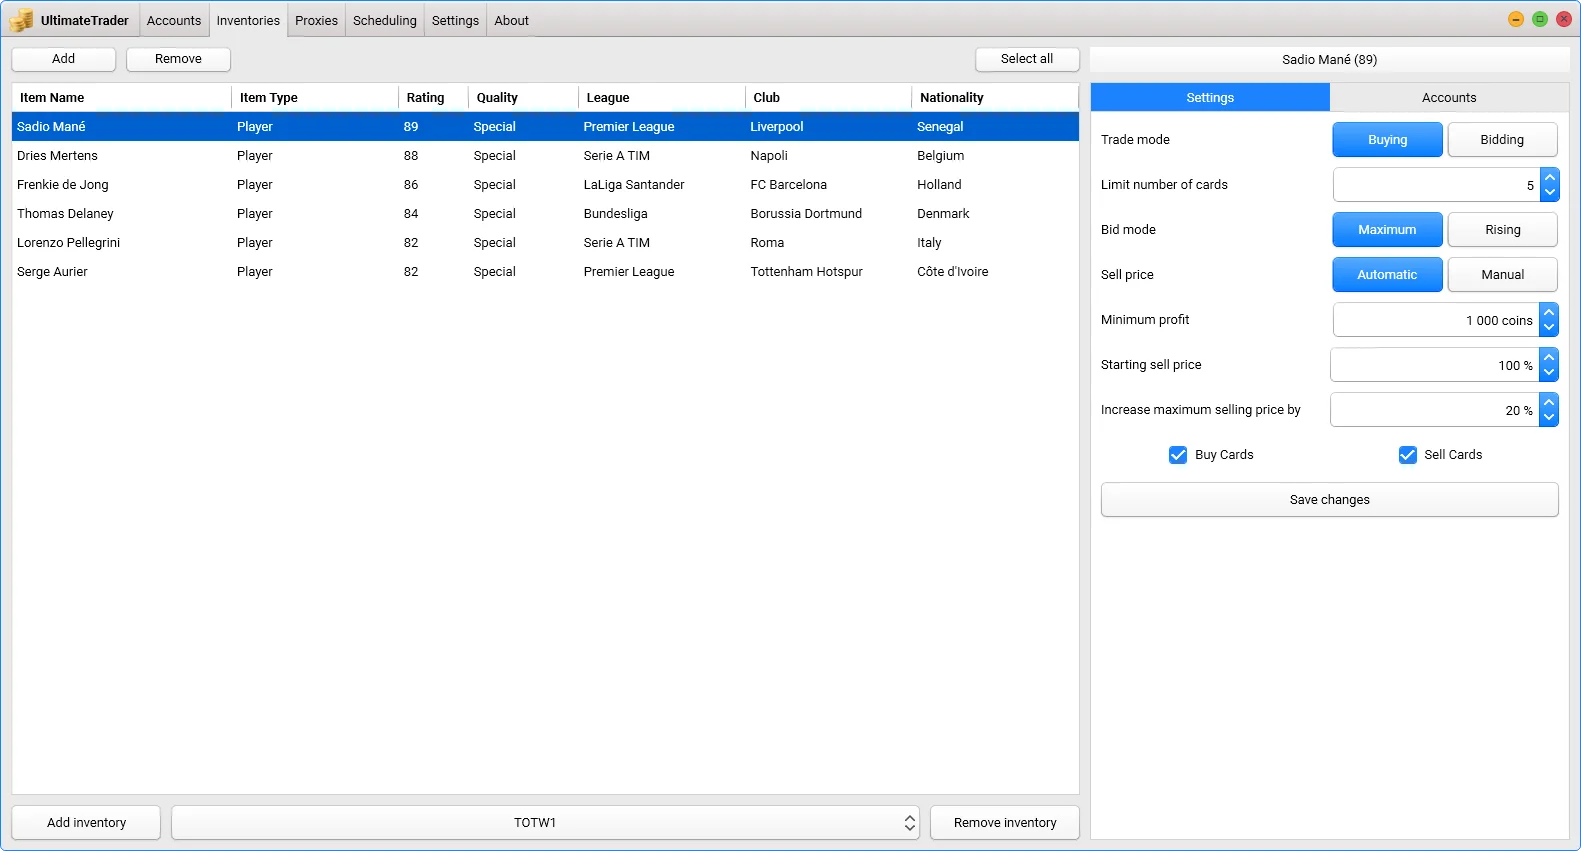Toggle the Sell Cards checkbox
1581x851 pixels.
[x=1407, y=455]
